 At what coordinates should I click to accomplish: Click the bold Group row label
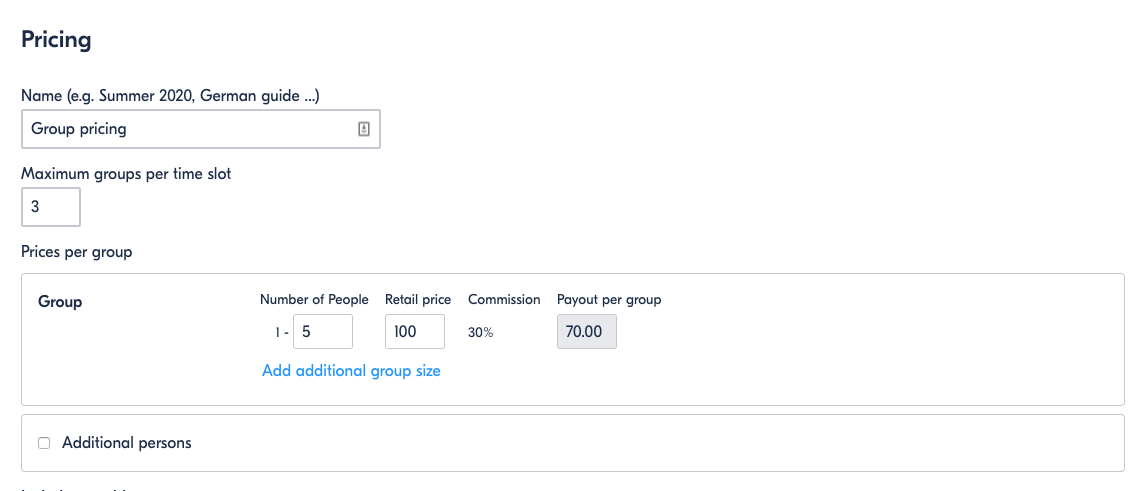60,302
